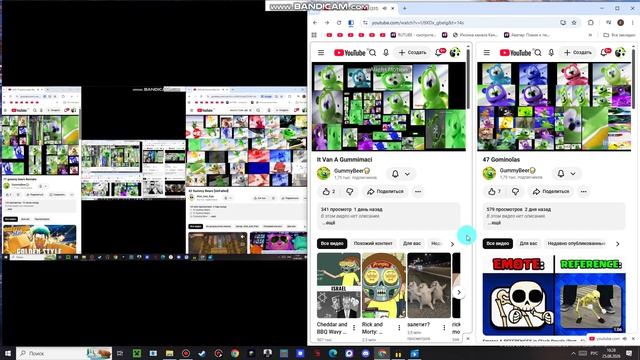The width and height of the screenshot is (640, 360).
Task: Open account avatar in right pane
Action: tap(620, 53)
